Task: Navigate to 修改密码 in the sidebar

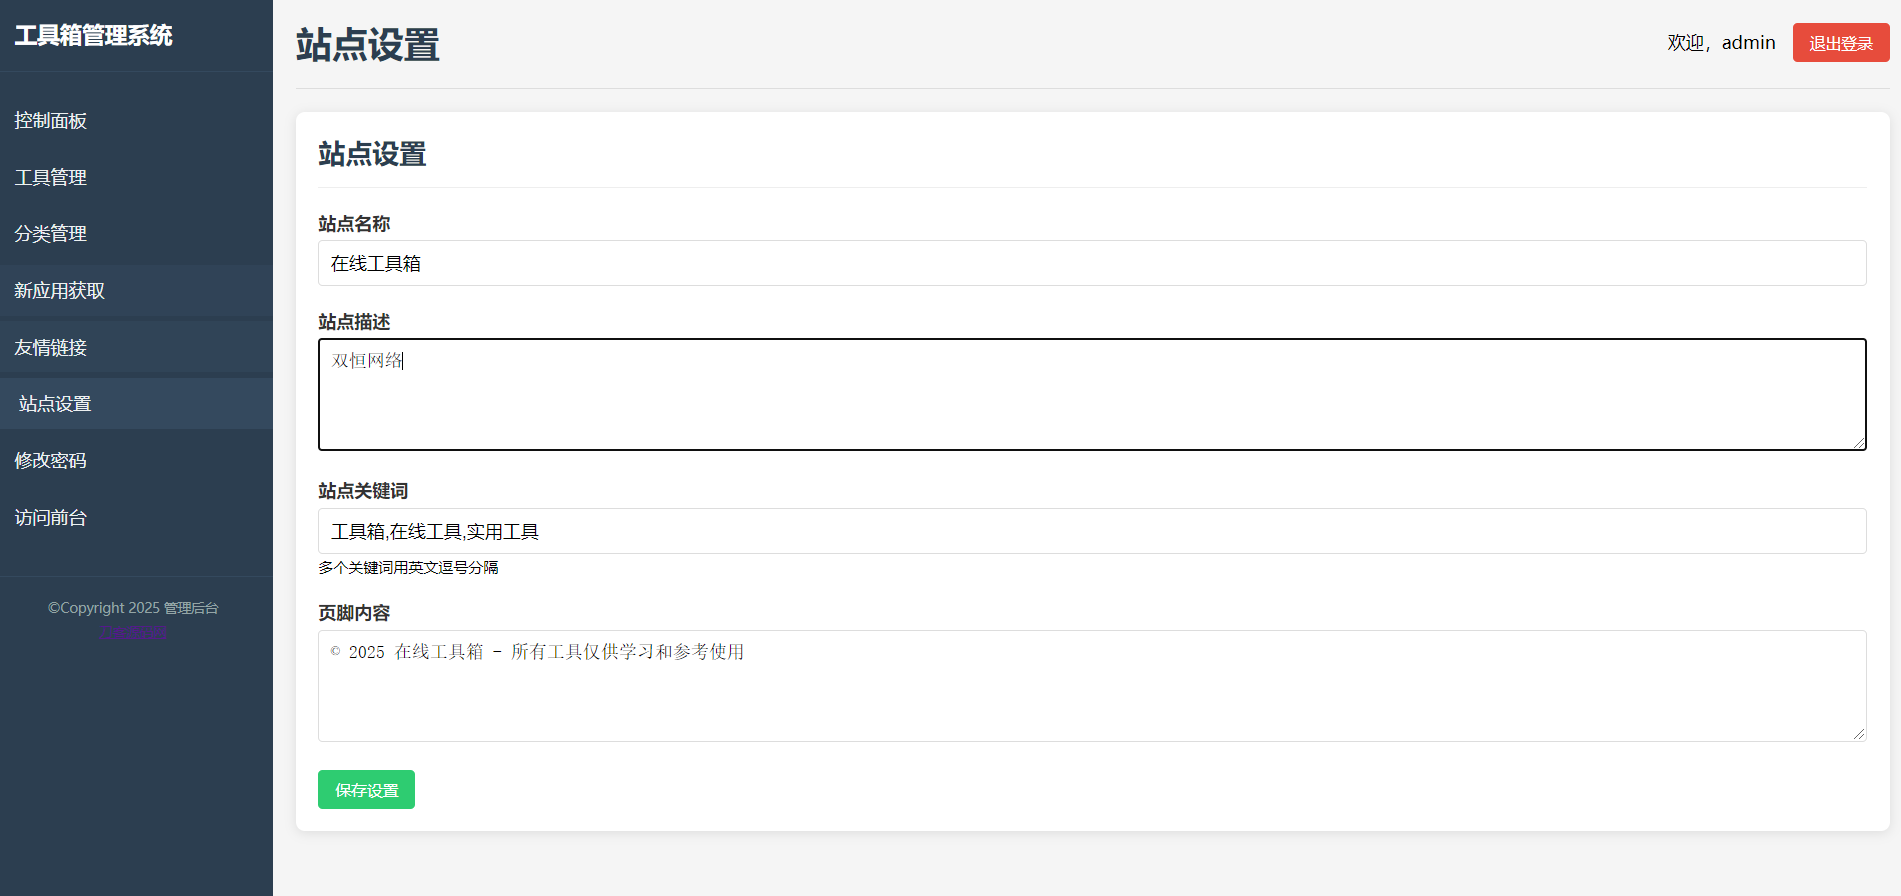Action: click(51, 461)
